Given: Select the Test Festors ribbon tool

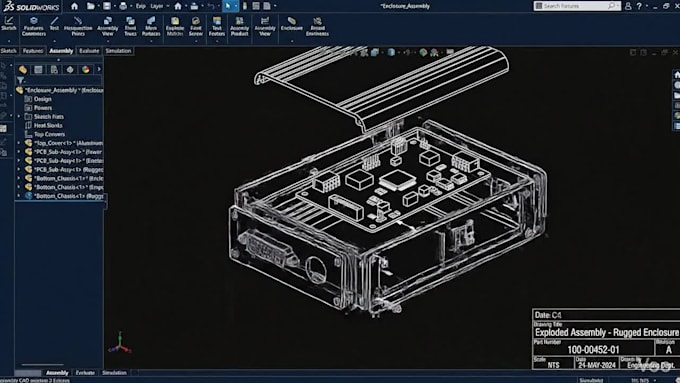Looking at the screenshot, I should (217, 26).
